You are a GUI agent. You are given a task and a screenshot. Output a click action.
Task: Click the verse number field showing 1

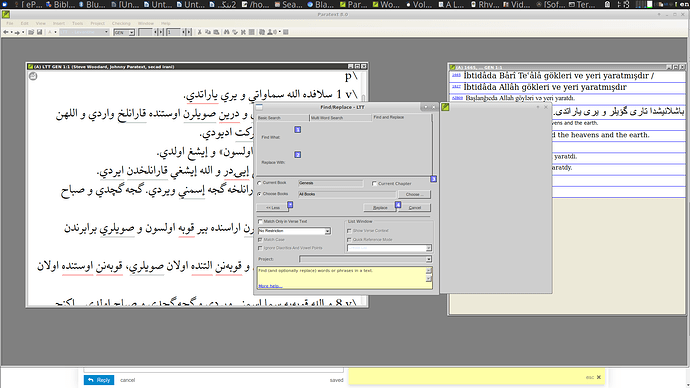point(174,32)
